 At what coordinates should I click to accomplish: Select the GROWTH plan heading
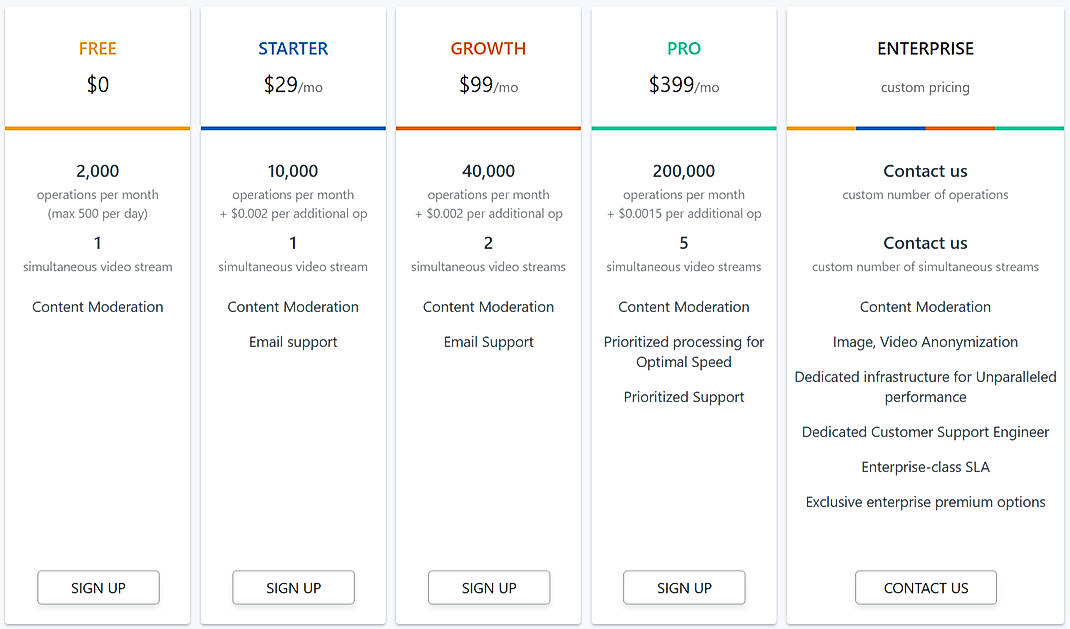(488, 48)
